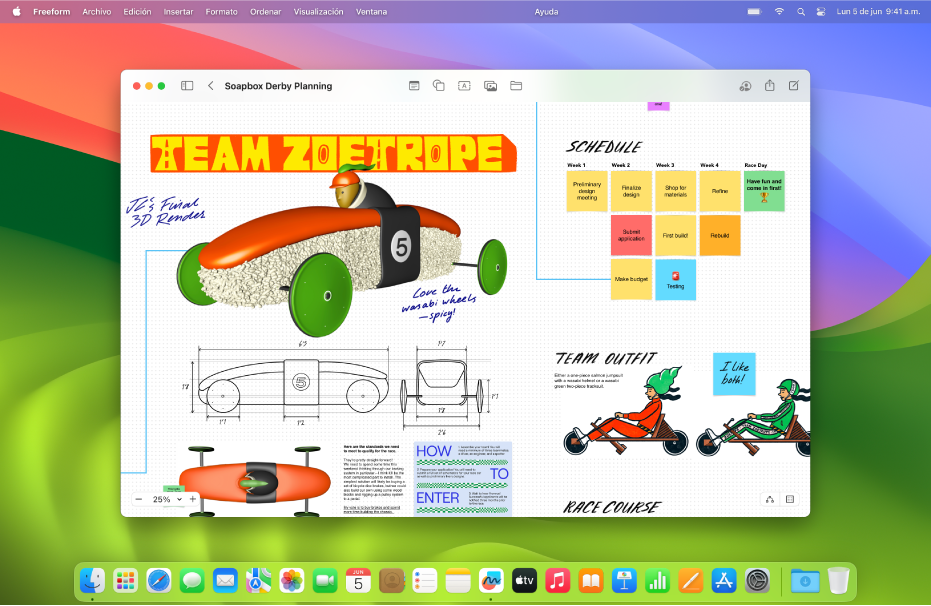This screenshot has width=931, height=606.
Task: Create a new board with the compose icon
Action: click(793, 86)
